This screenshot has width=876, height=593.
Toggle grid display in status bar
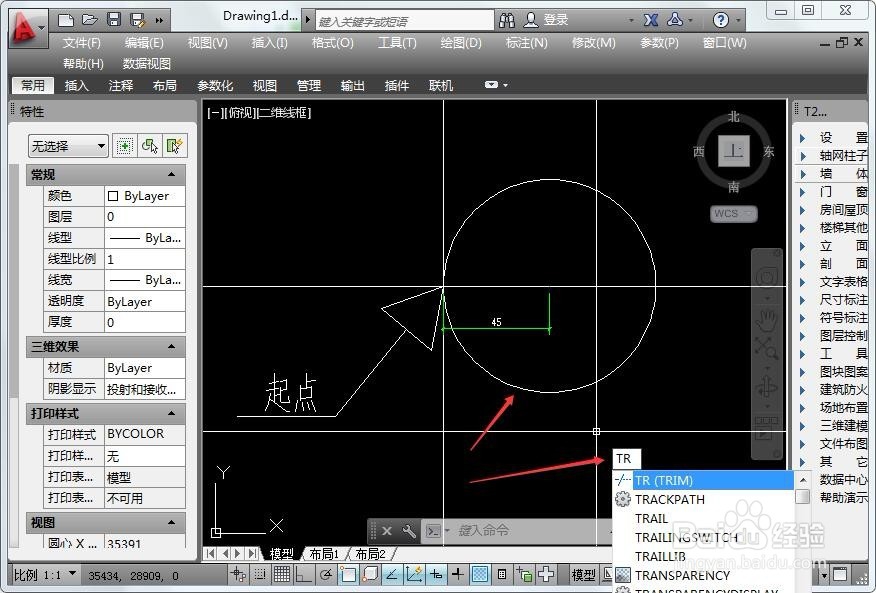pyautogui.click(x=282, y=574)
